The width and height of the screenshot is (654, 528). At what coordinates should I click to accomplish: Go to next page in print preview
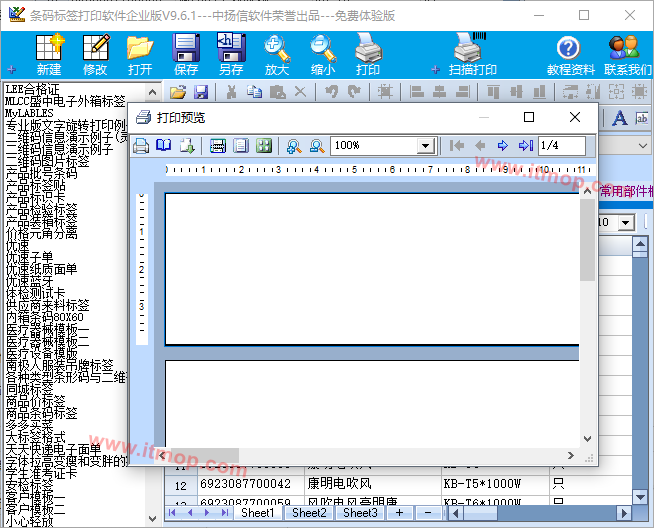coord(503,146)
